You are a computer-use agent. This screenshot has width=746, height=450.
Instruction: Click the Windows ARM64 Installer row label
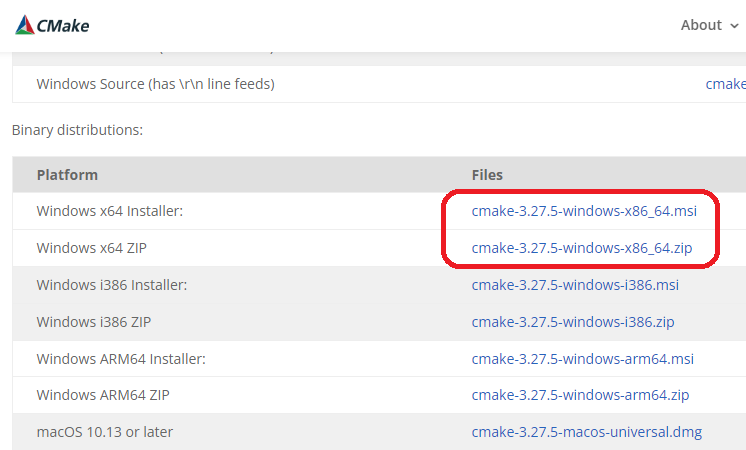(x=121, y=359)
